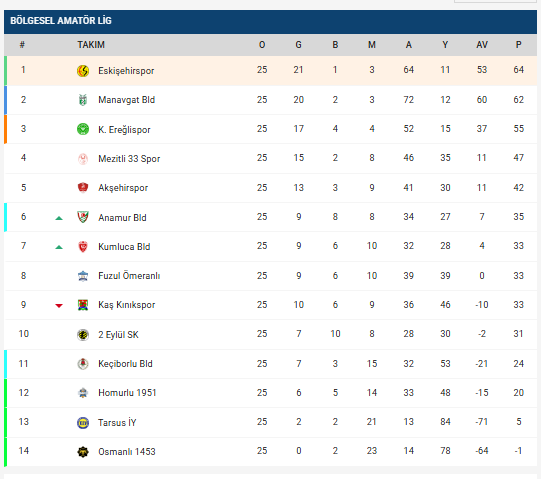The width and height of the screenshot is (541, 479).
Task: Click the Osmanlı 1453 black logo
Action: click(x=83, y=452)
